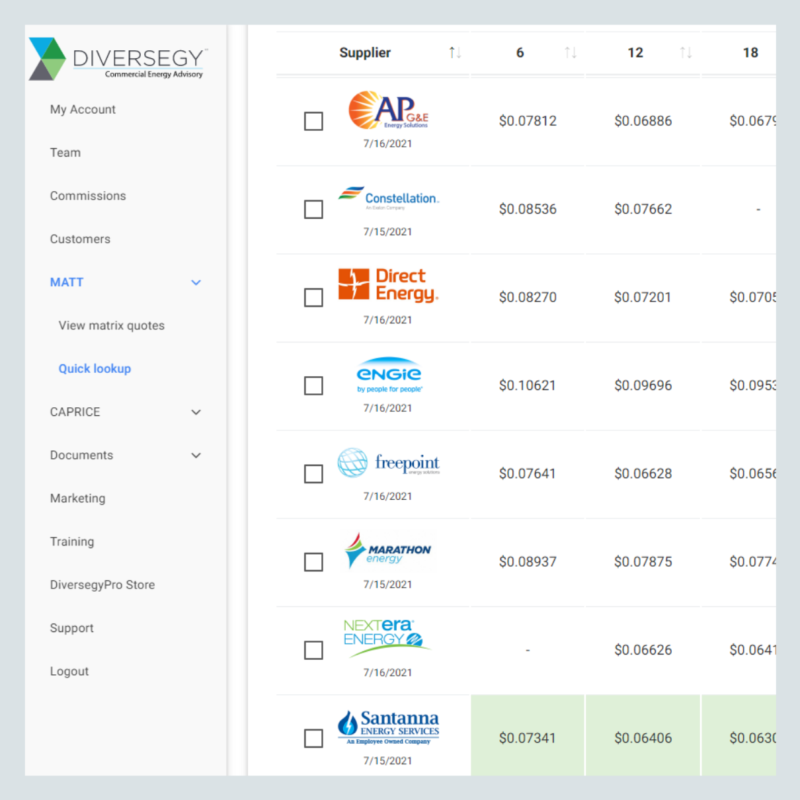Expand the Documents menu
The image size is (800, 800).
(x=196, y=455)
